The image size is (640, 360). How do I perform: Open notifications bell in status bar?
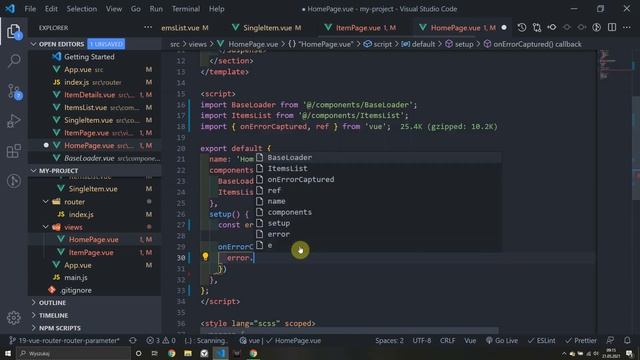pos(627,340)
